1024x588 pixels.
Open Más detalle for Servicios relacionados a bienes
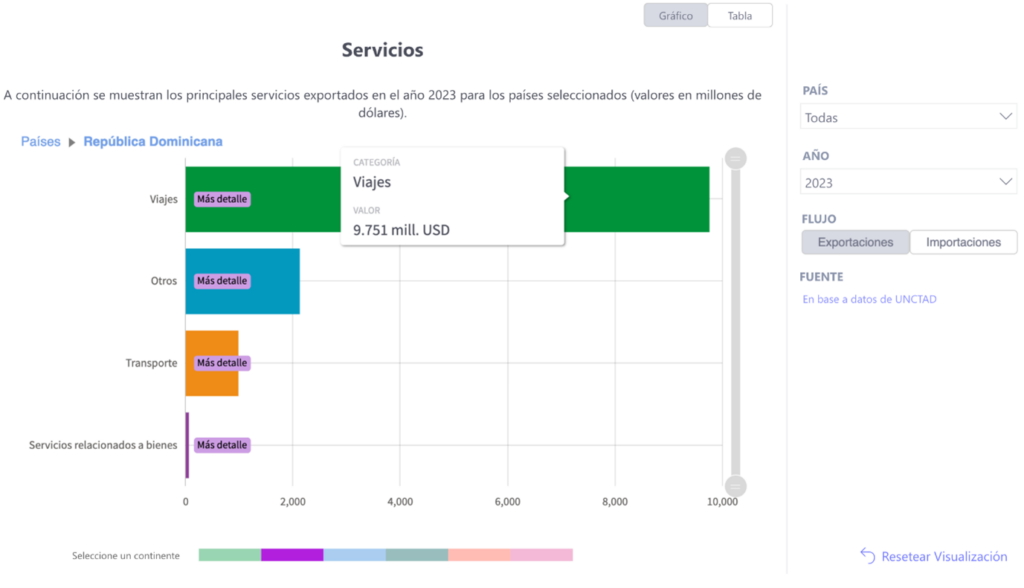[x=221, y=445]
